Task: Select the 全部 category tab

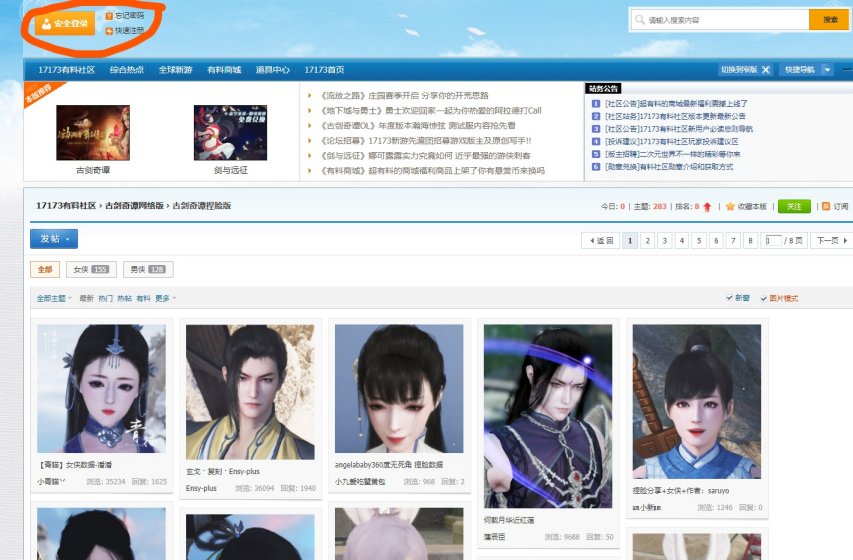Action: click(x=45, y=269)
